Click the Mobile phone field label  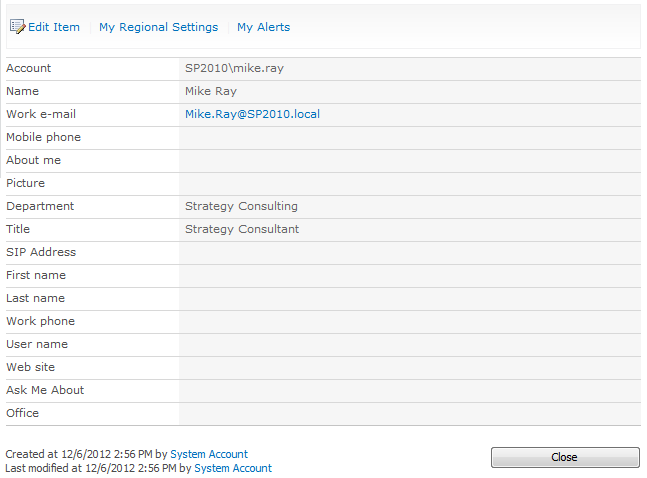43,137
